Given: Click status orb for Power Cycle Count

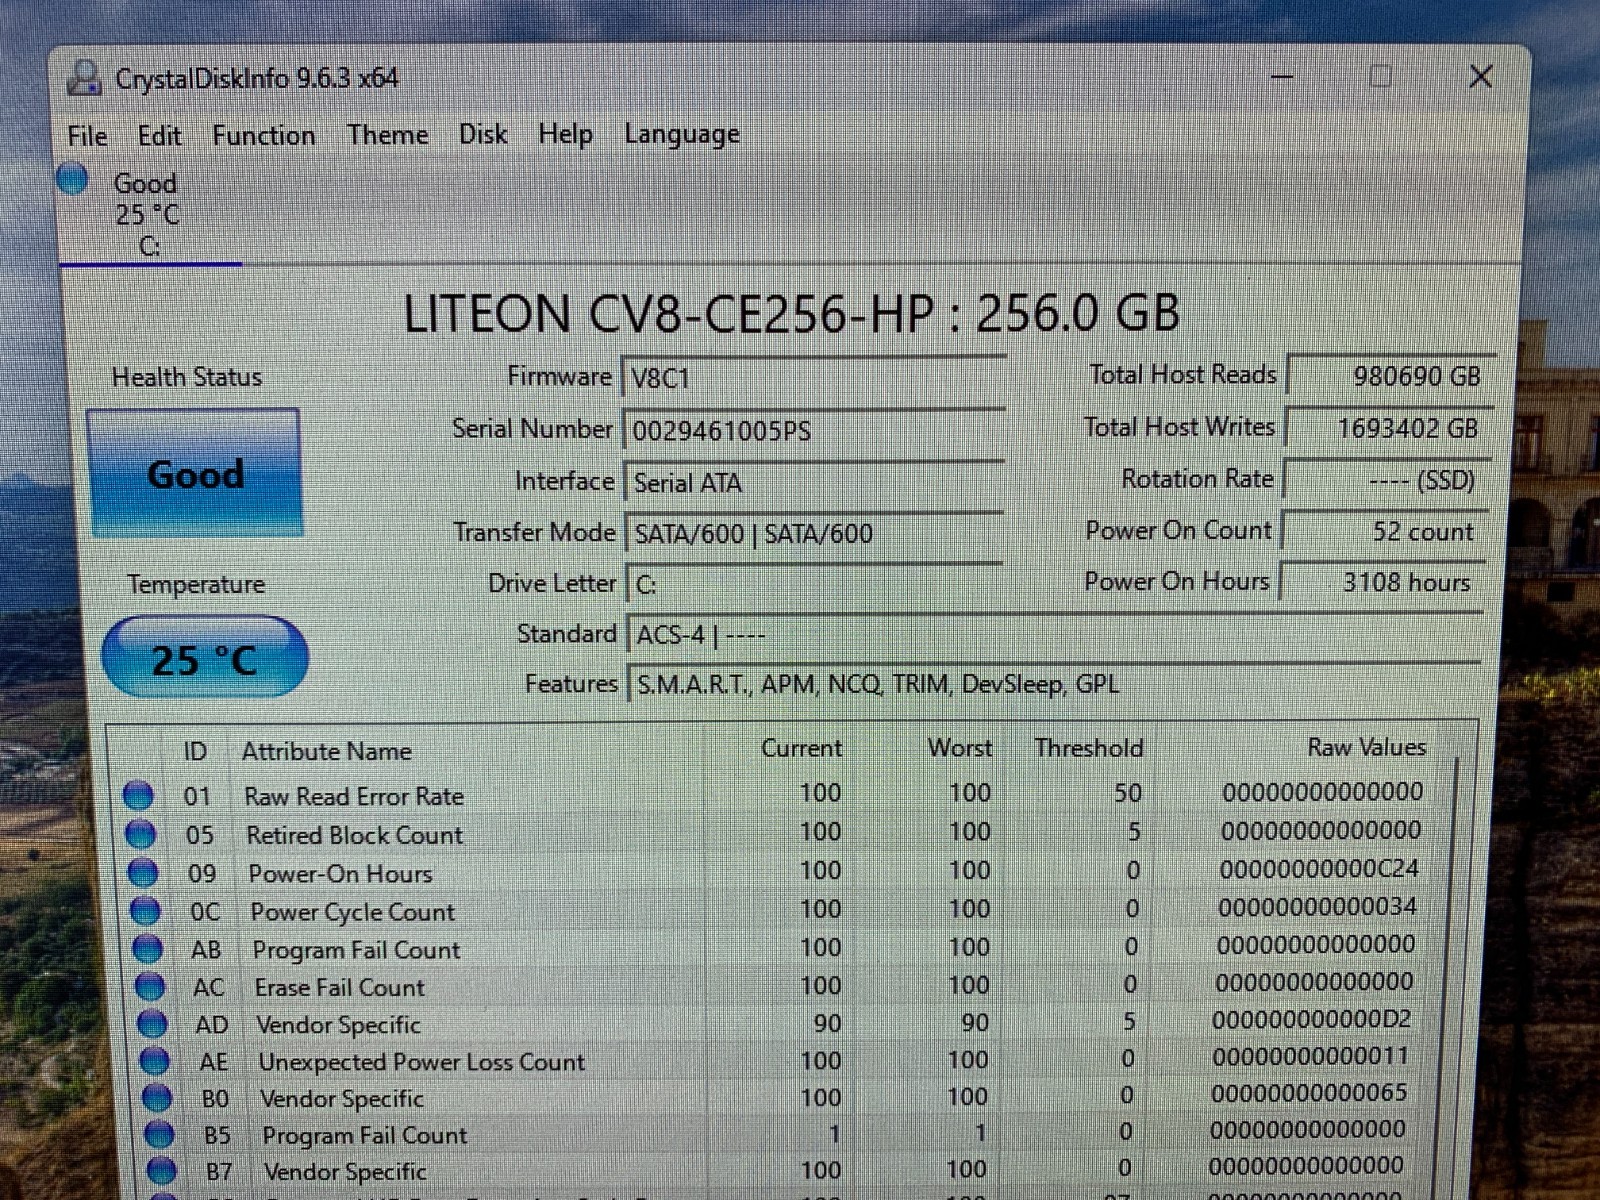Looking at the screenshot, I should (x=146, y=910).
